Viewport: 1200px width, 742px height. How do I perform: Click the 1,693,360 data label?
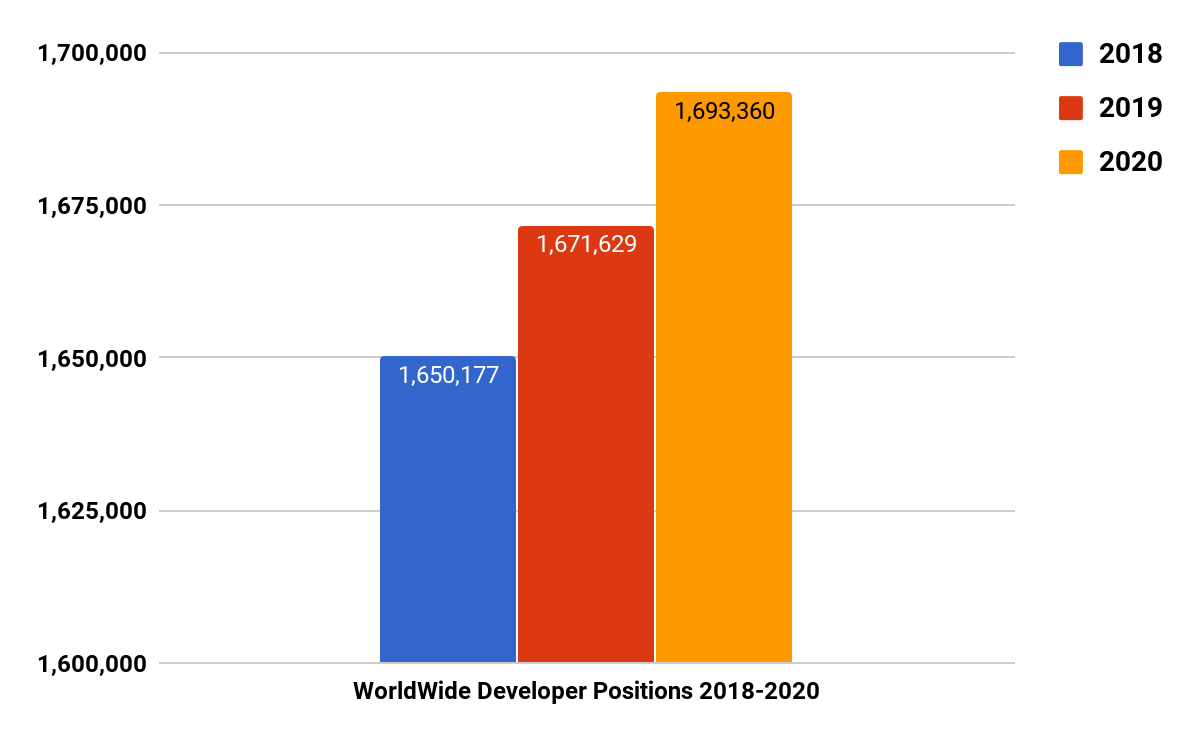(x=724, y=111)
